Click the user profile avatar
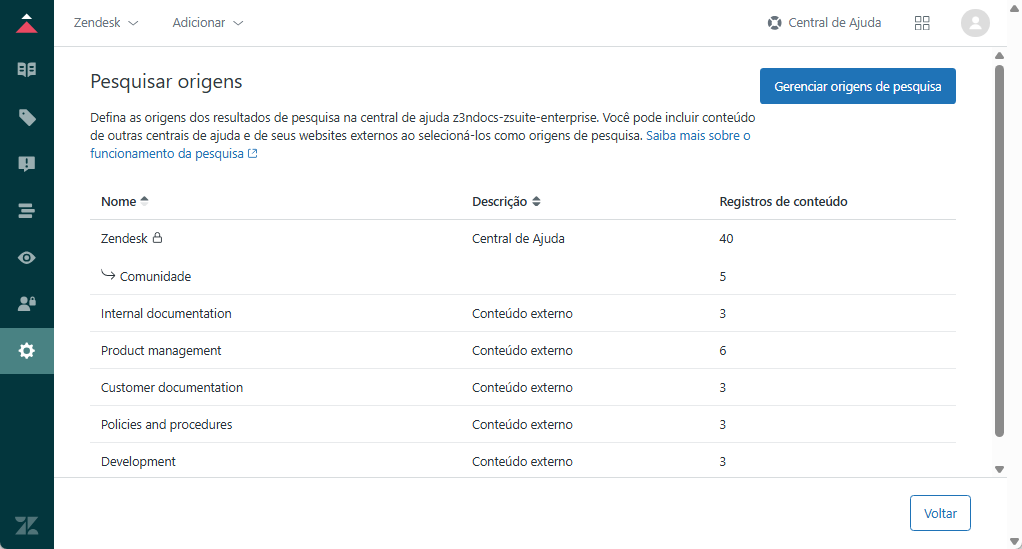 (974, 23)
